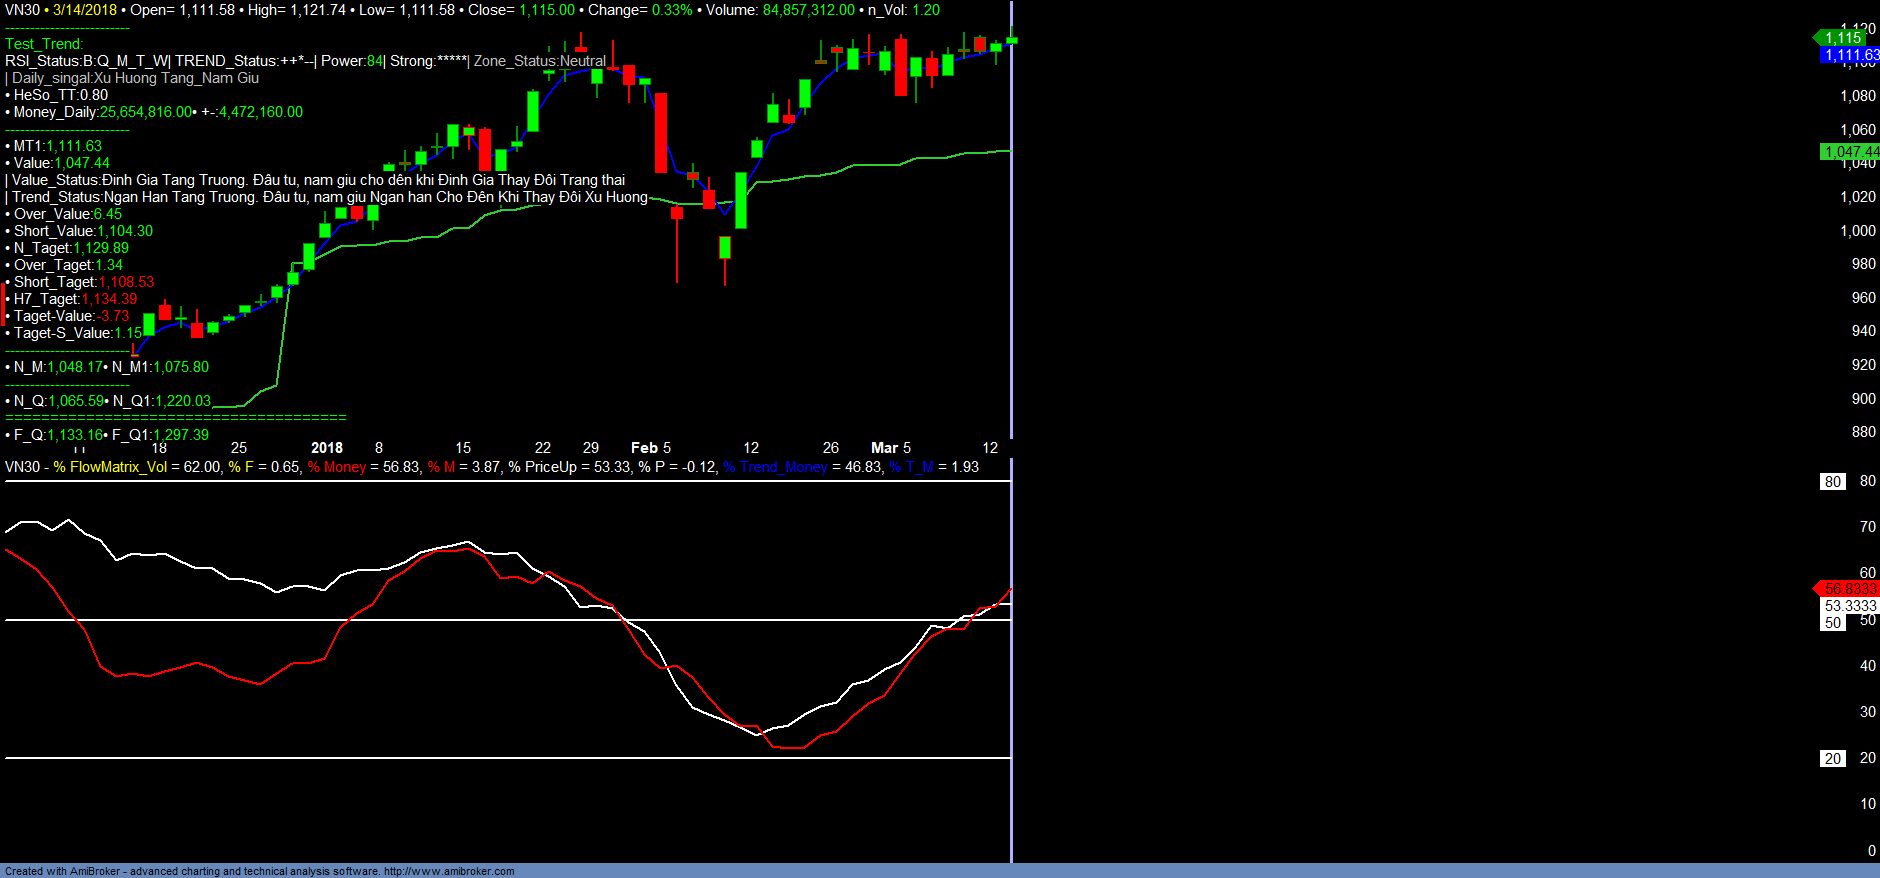The height and width of the screenshot is (878, 1880).
Task: Click the green 1,115 price axis label
Action: (1843, 38)
